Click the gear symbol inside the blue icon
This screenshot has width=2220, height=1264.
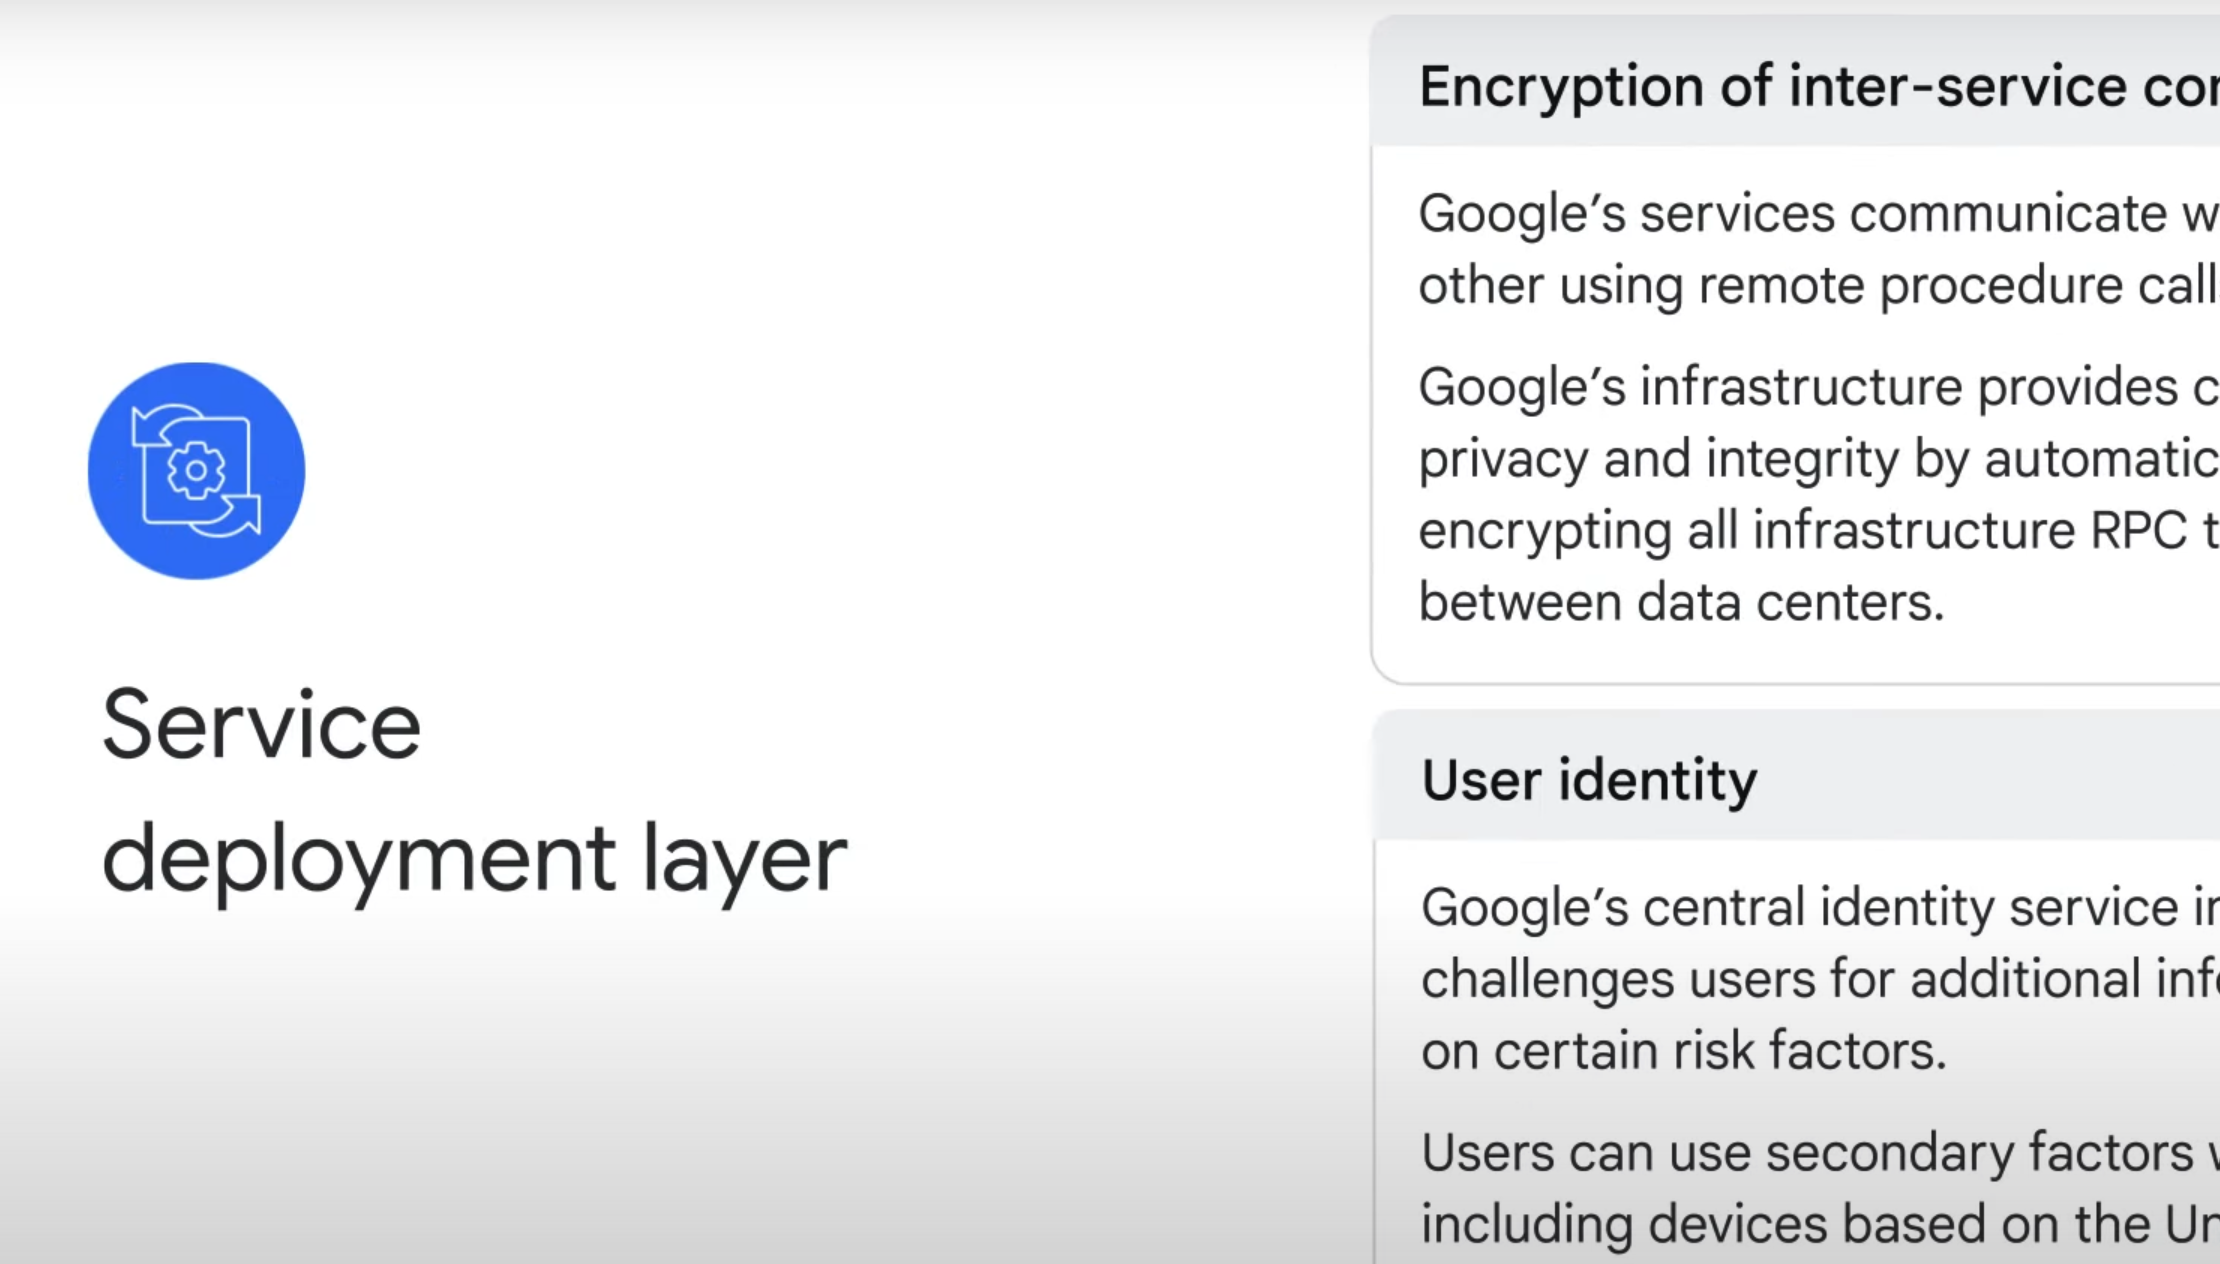(x=196, y=470)
